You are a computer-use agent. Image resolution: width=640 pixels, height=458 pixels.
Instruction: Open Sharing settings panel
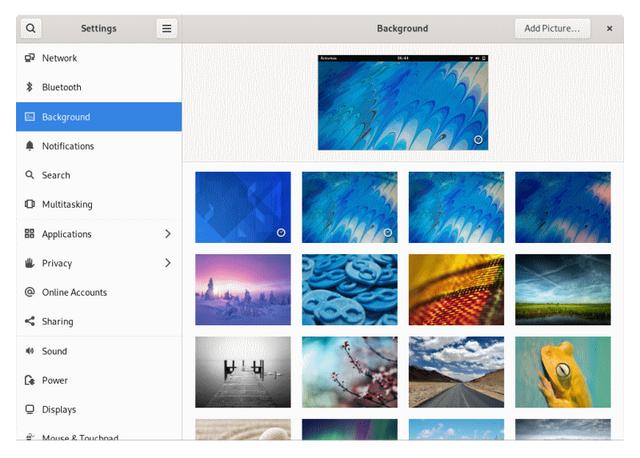99,322
